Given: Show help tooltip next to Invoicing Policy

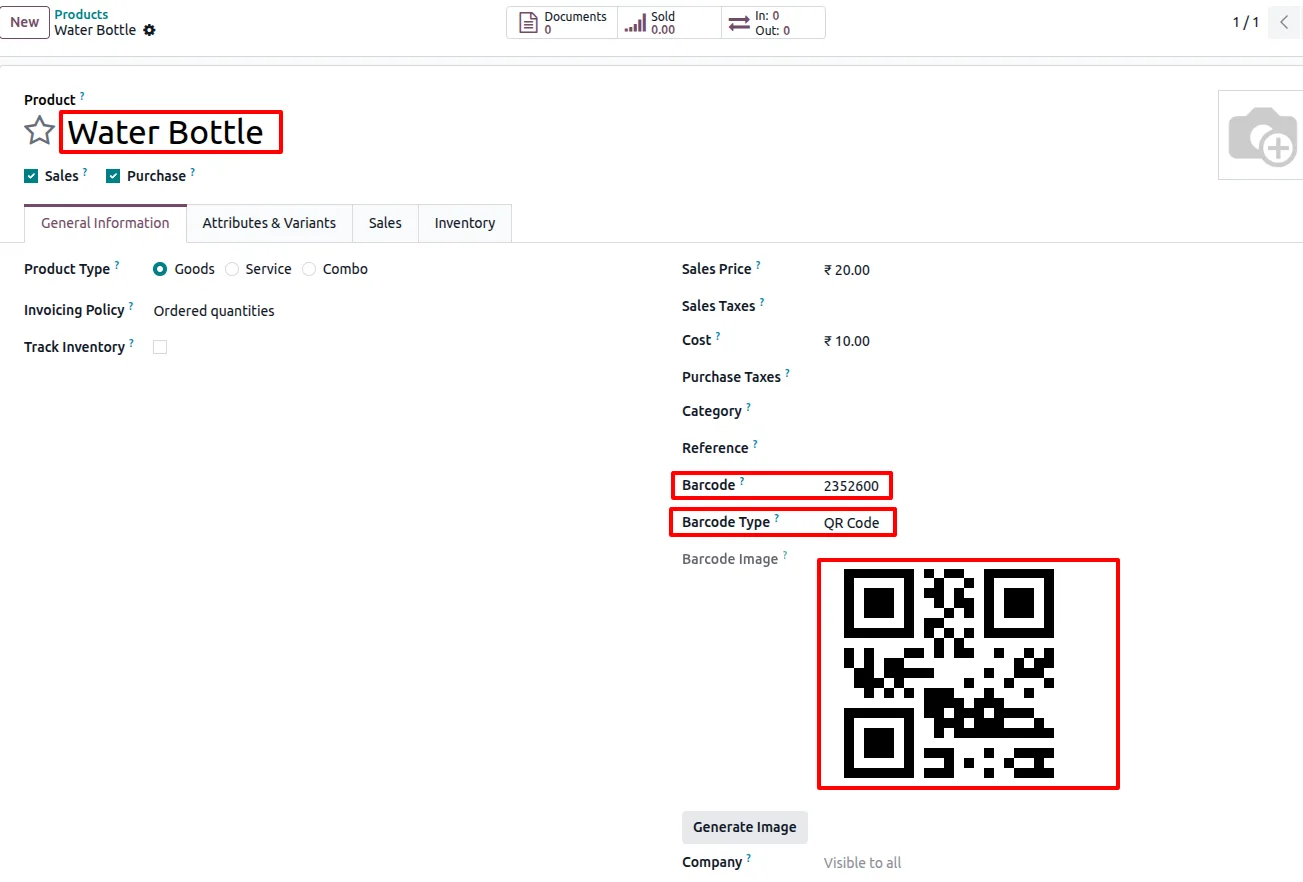Looking at the screenshot, I should pos(131,306).
